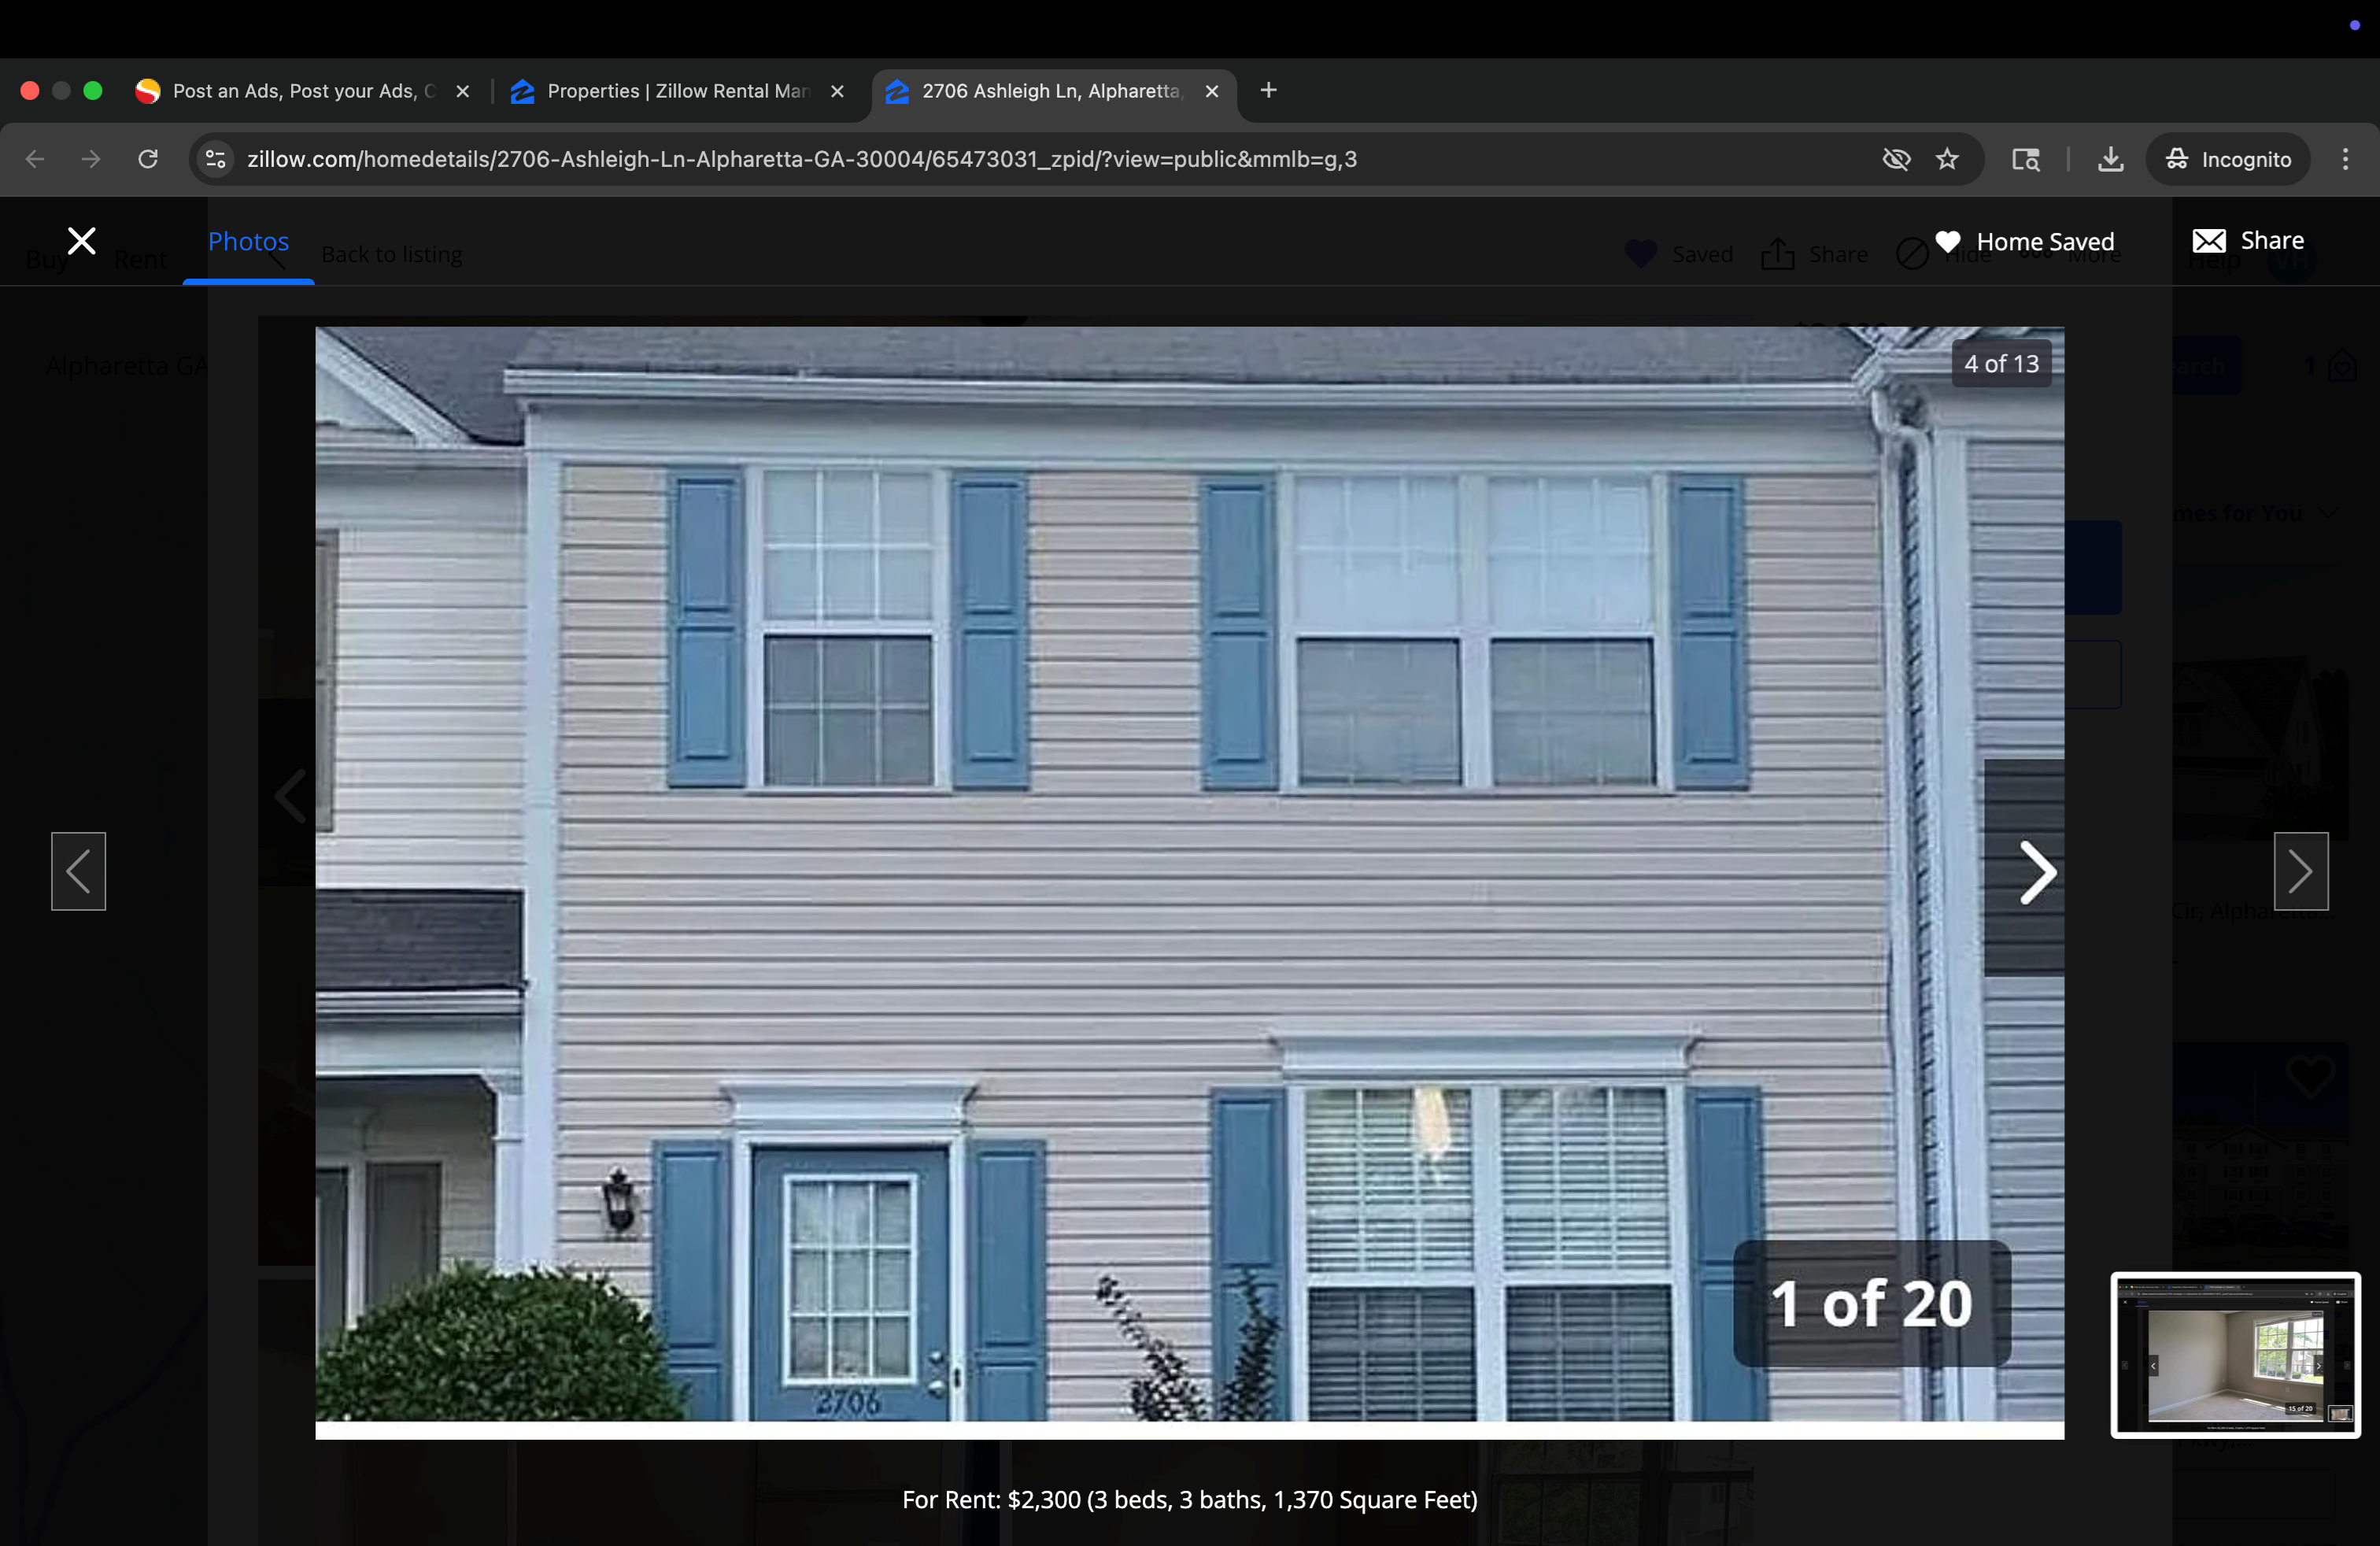The height and width of the screenshot is (1546, 2380).
Task: Open the Chrome three-dot menu
Action: (x=2345, y=159)
